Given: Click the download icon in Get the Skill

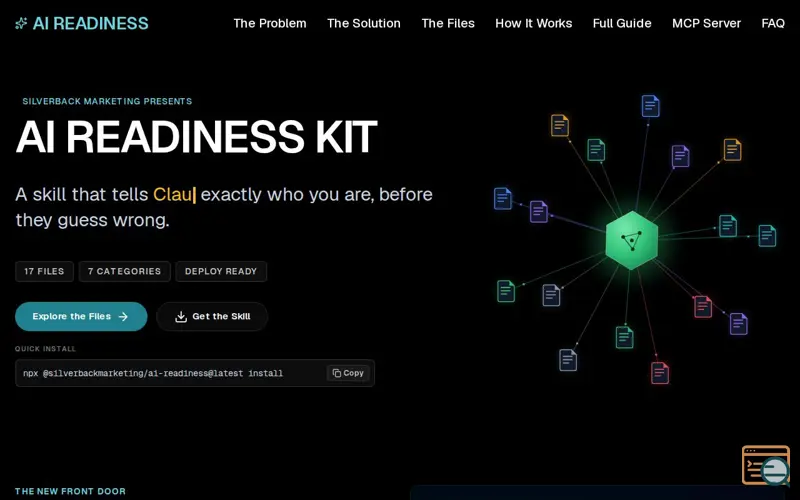Looking at the screenshot, I should [181, 317].
